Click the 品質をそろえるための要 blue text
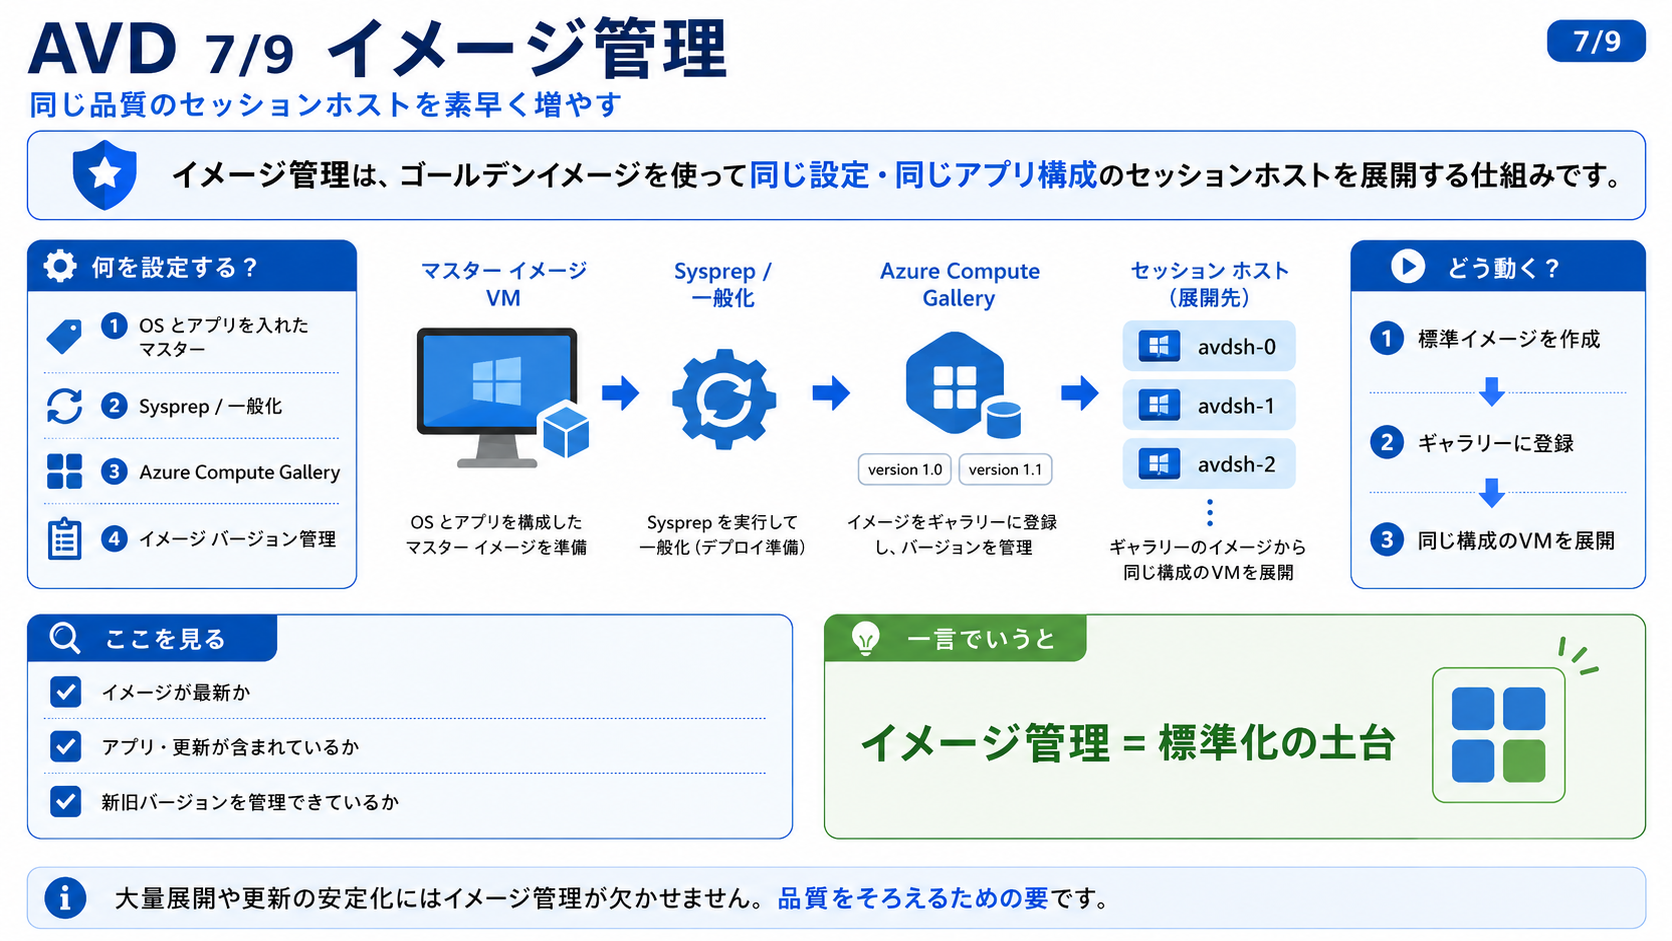The width and height of the screenshot is (1672, 941). (x=913, y=898)
